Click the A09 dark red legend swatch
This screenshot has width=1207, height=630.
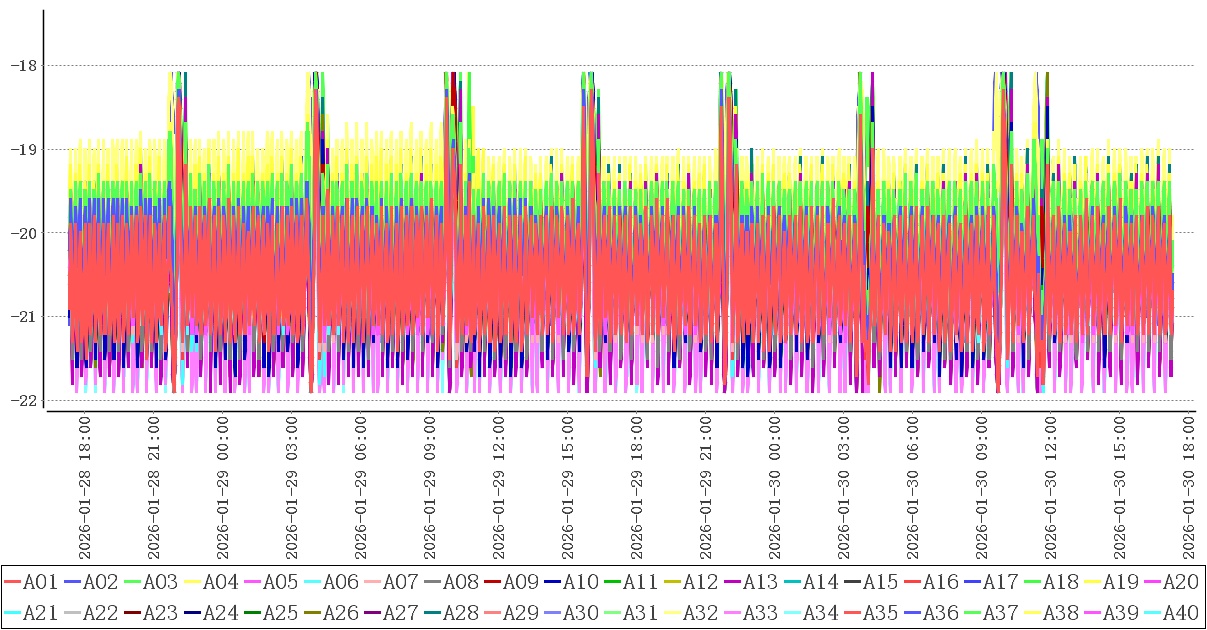(x=493, y=581)
